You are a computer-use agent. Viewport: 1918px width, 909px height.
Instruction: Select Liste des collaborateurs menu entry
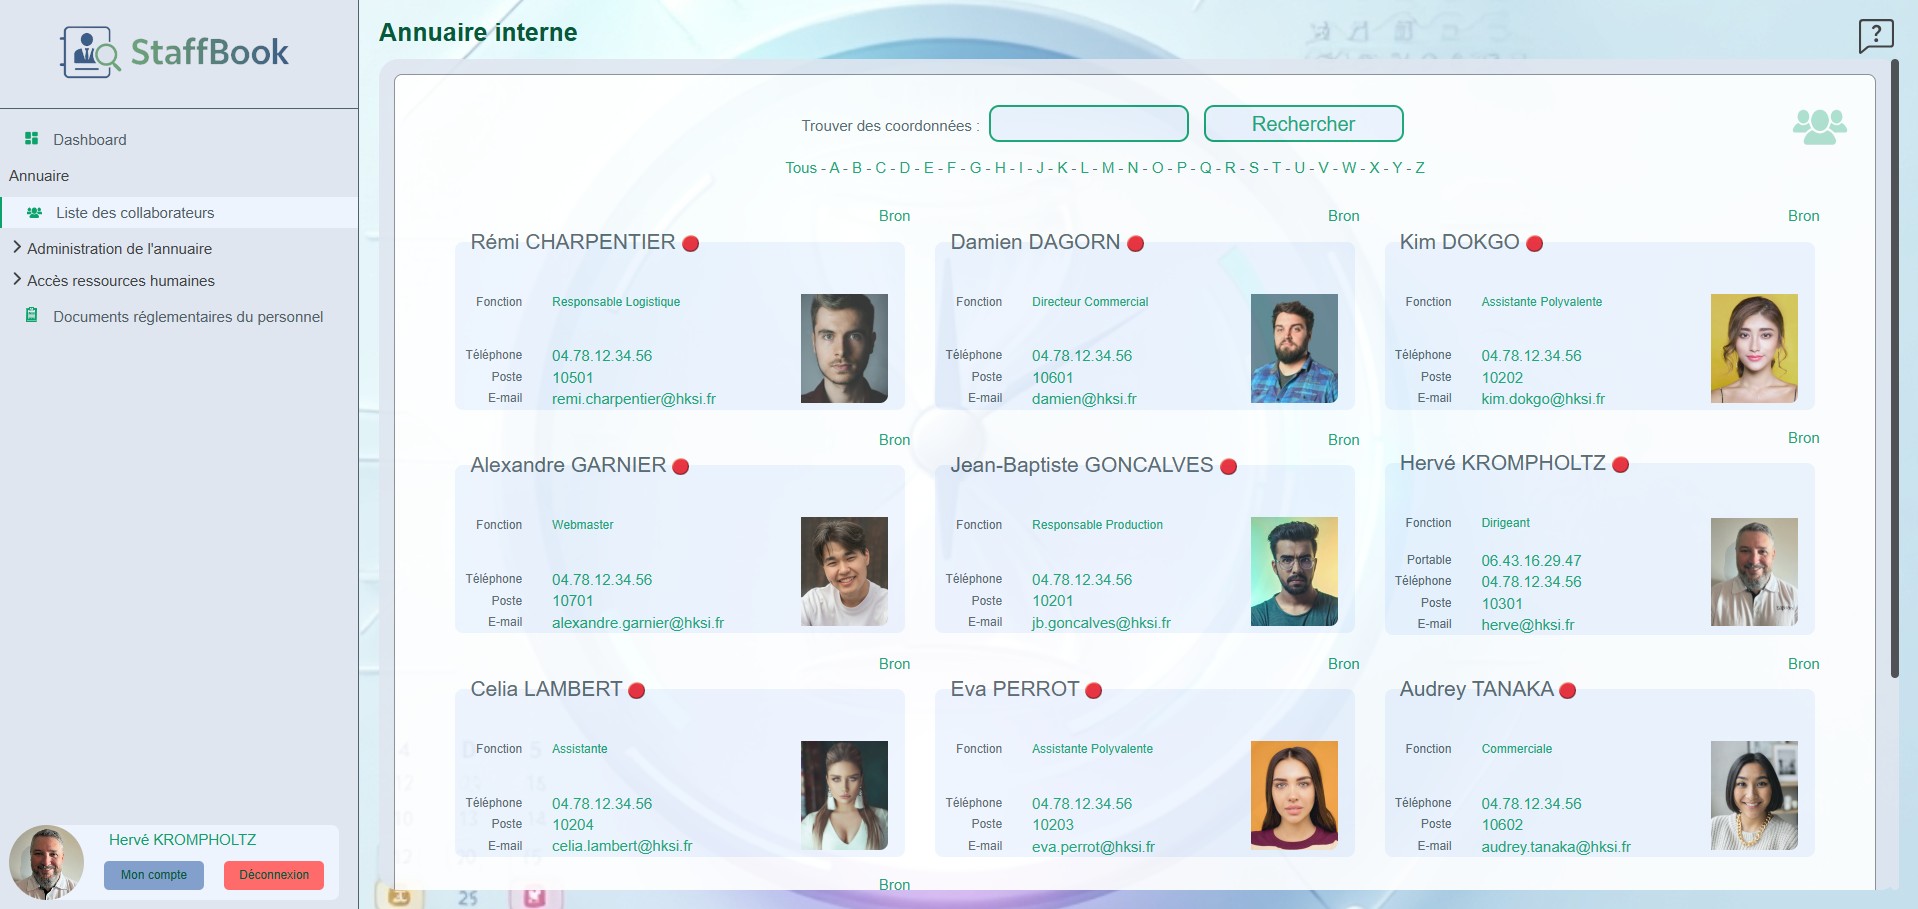(x=135, y=213)
